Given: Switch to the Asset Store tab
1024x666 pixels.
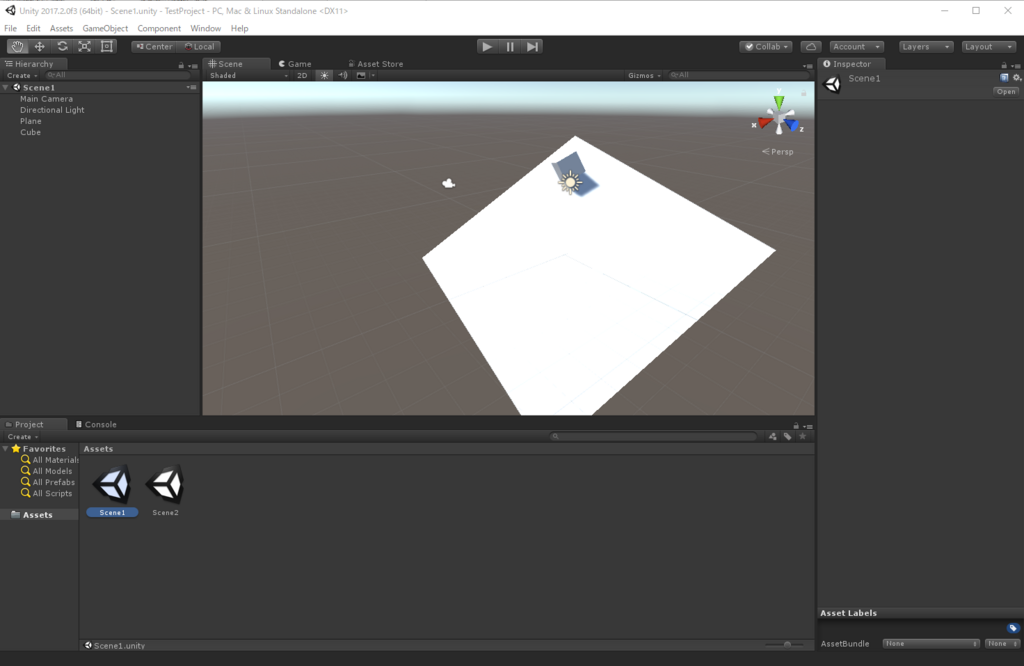Looking at the screenshot, I should (376, 64).
